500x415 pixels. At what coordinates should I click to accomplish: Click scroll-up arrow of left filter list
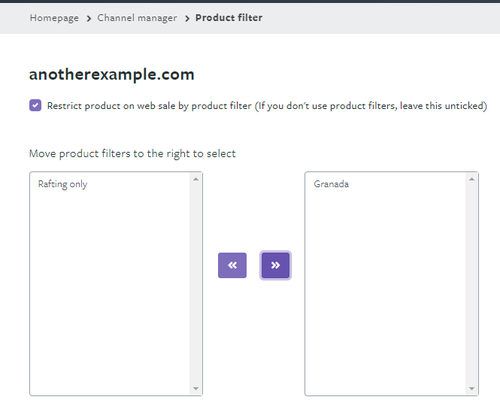196,179
